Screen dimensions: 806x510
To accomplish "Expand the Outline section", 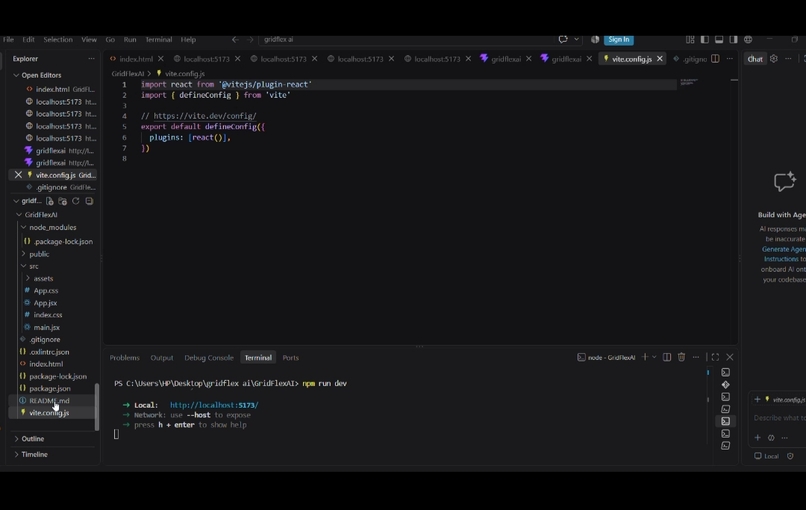I will tap(16, 439).
